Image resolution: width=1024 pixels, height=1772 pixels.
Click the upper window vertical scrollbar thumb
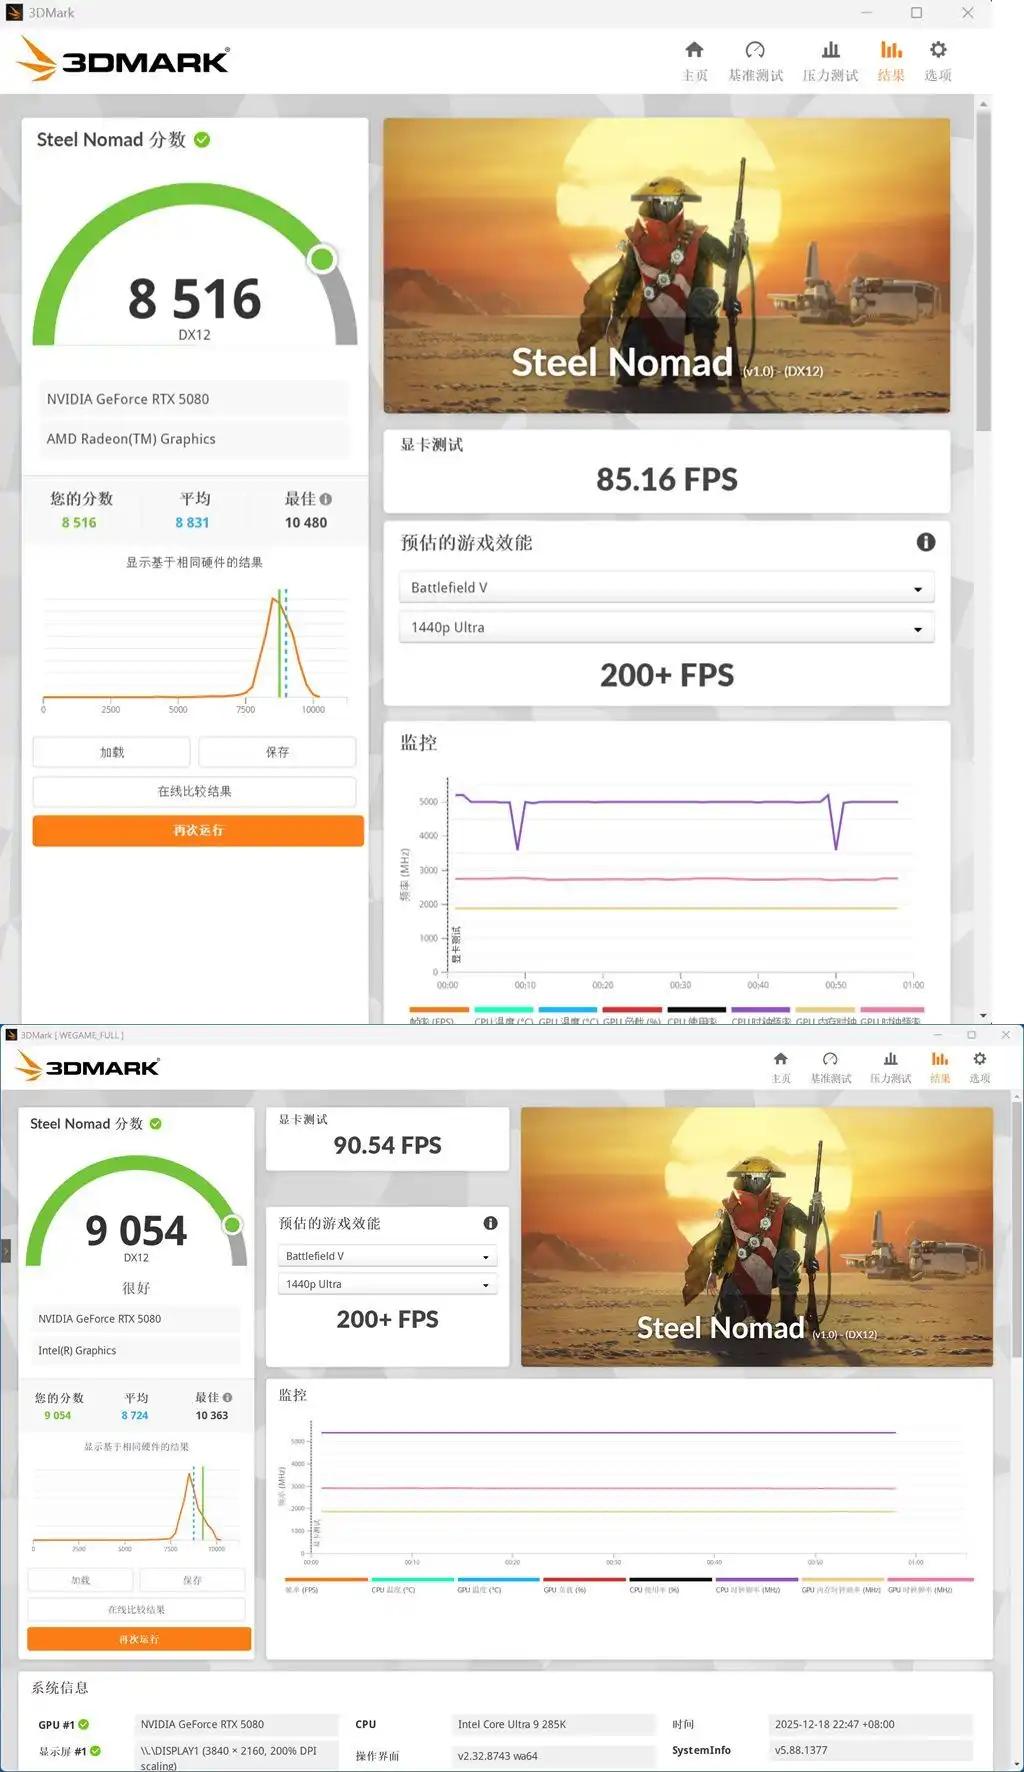click(x=983, y=270)
